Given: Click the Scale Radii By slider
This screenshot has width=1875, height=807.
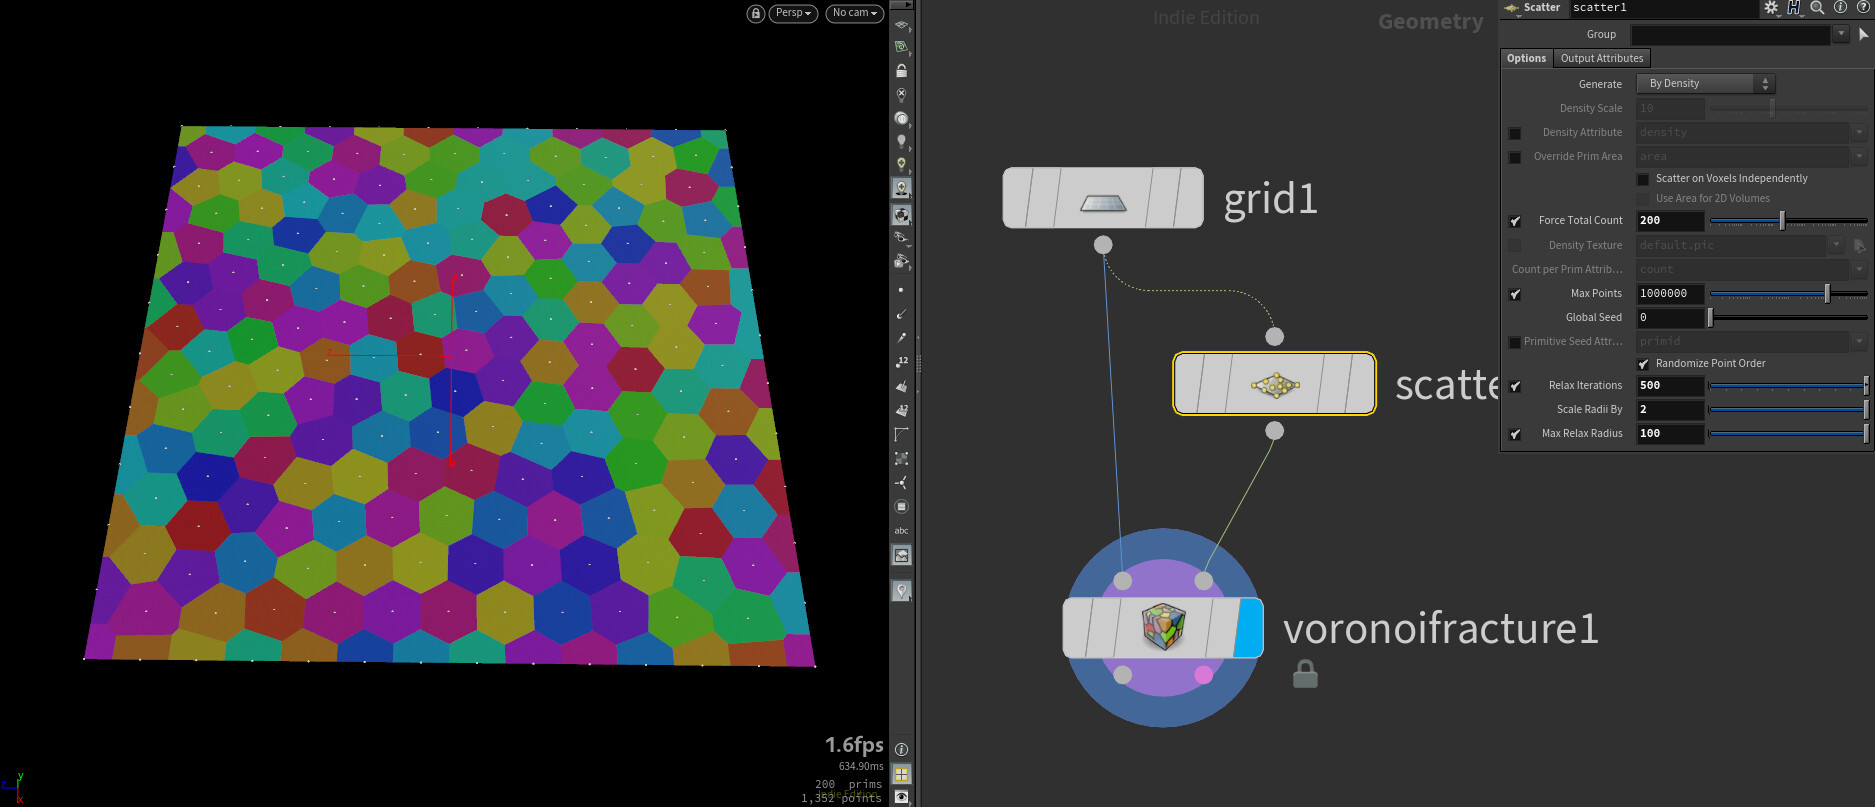Looking at the screenshot, I should click(1788, 410).
